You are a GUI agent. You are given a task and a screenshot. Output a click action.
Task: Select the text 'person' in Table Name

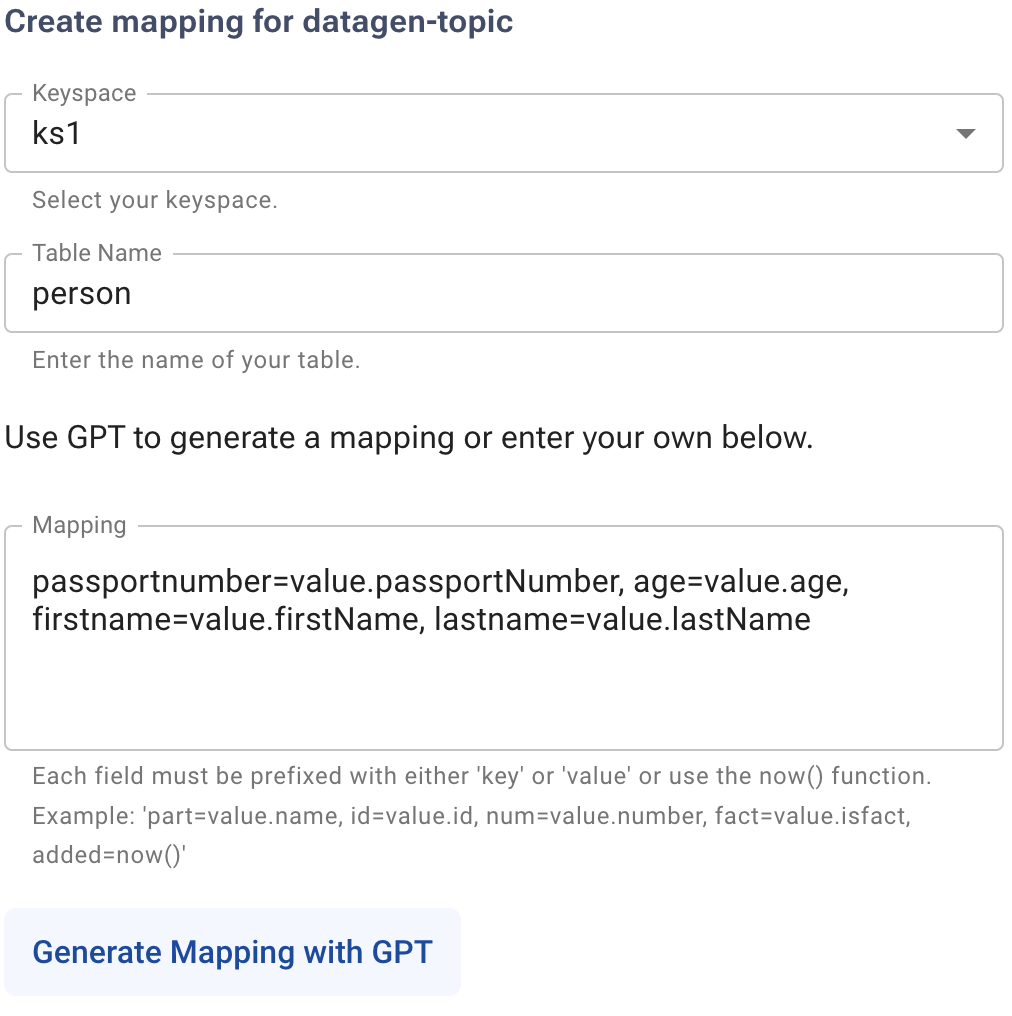pos(81,293)
